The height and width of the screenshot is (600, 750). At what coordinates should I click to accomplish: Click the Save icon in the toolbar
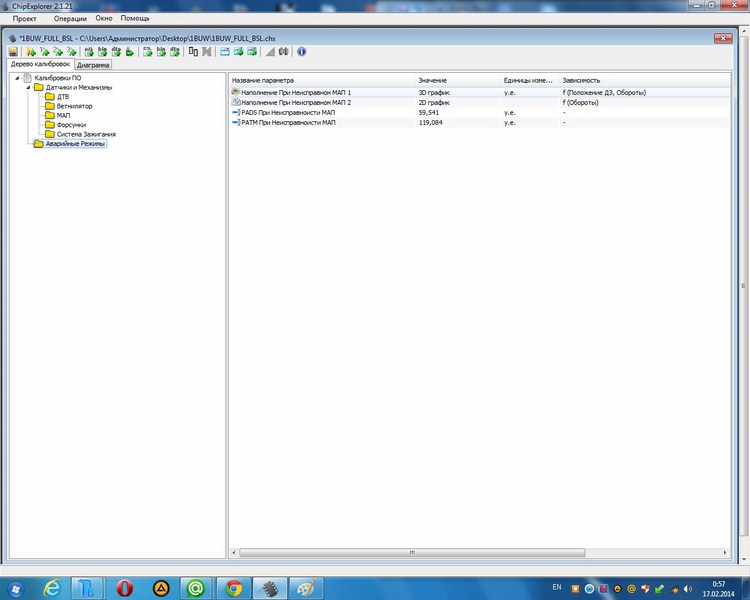click(13, 51)
